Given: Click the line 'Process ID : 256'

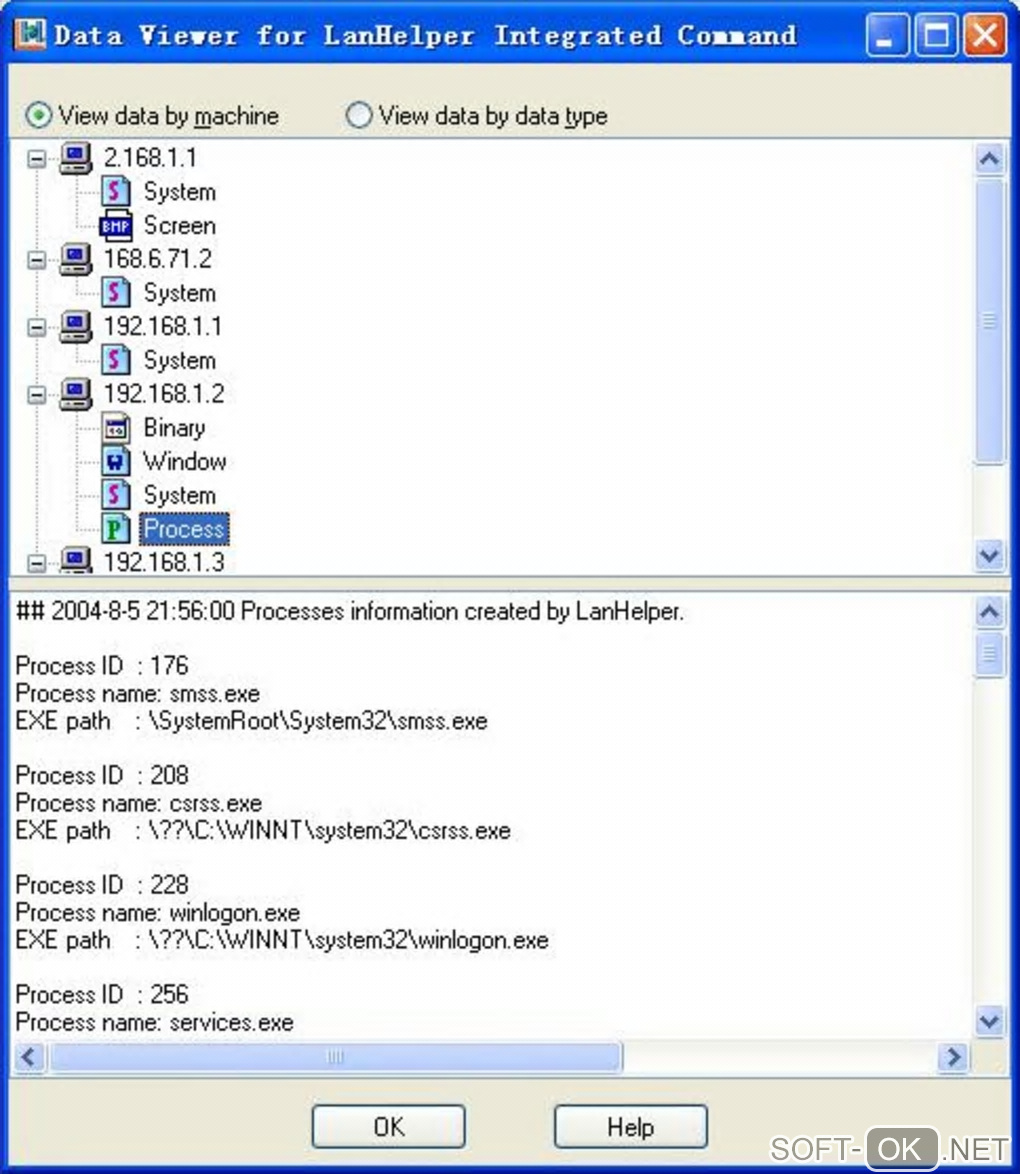Looking at the screenshot, I should pyautogui.click(x=102, y=994).
